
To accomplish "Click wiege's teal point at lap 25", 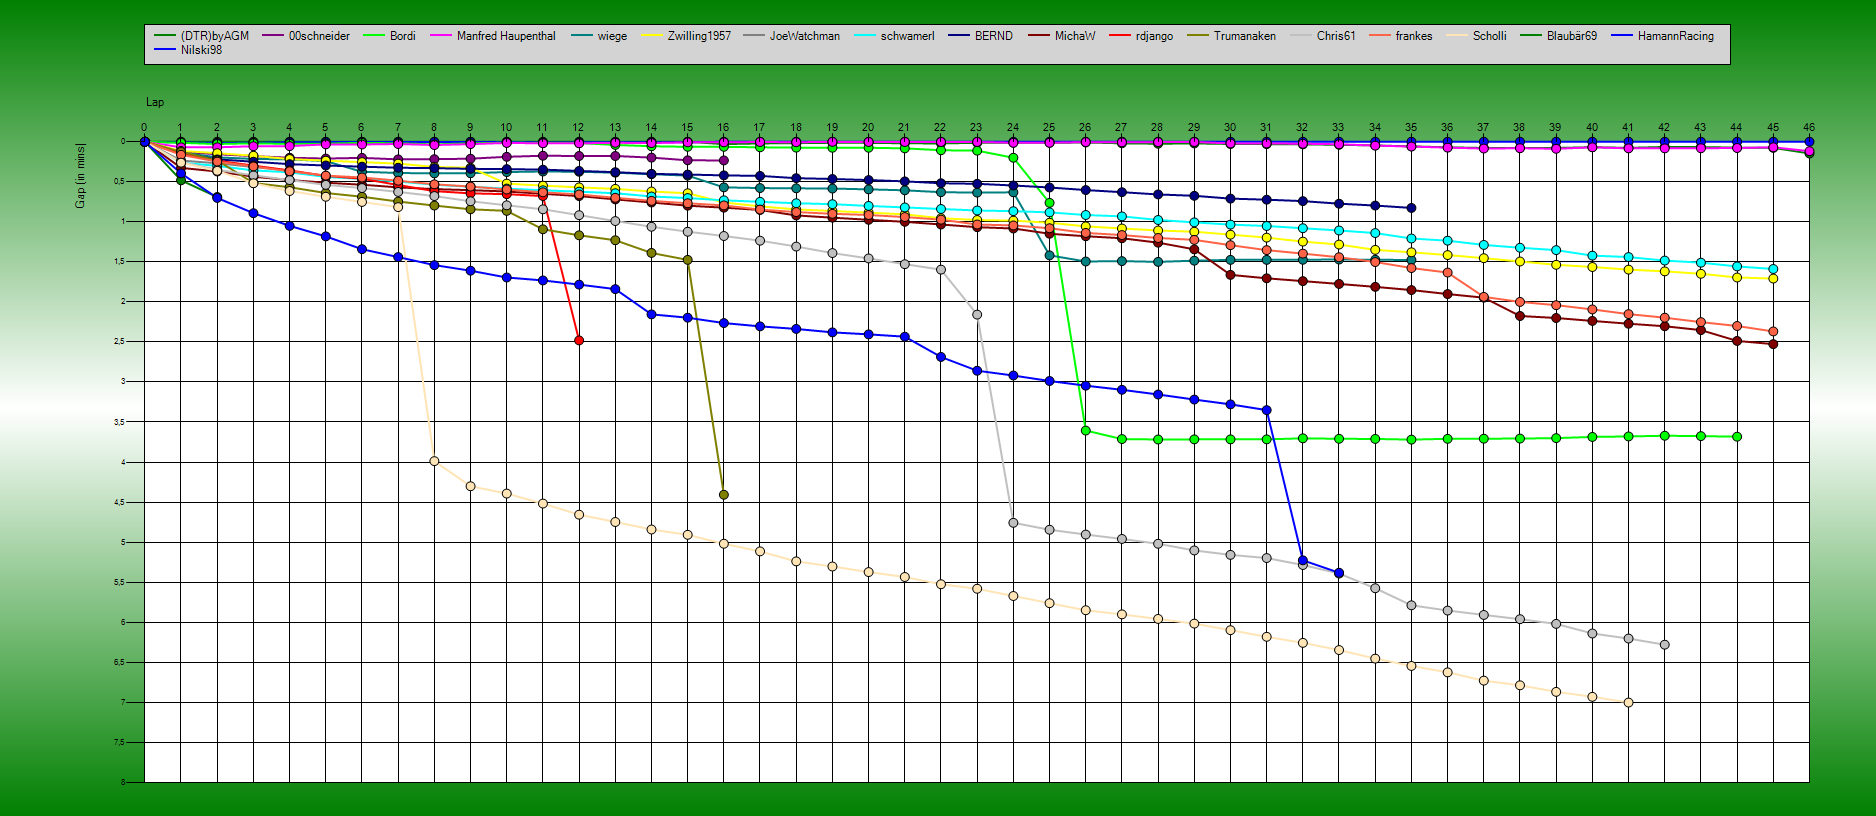I will click(1049, 255).
